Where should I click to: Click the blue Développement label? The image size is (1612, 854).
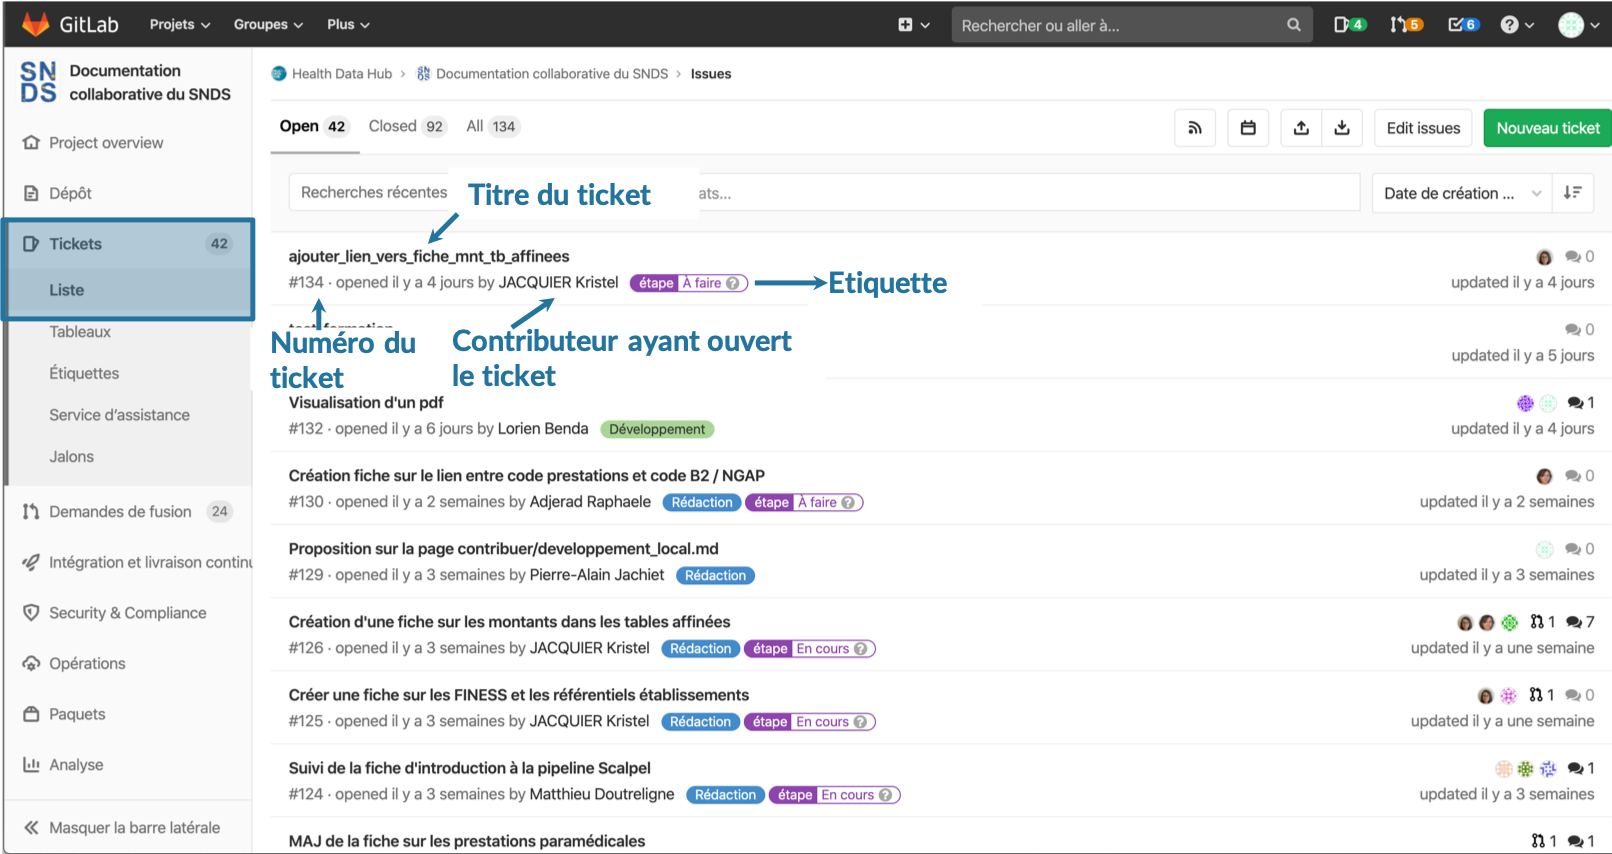[x=657, y=429]
